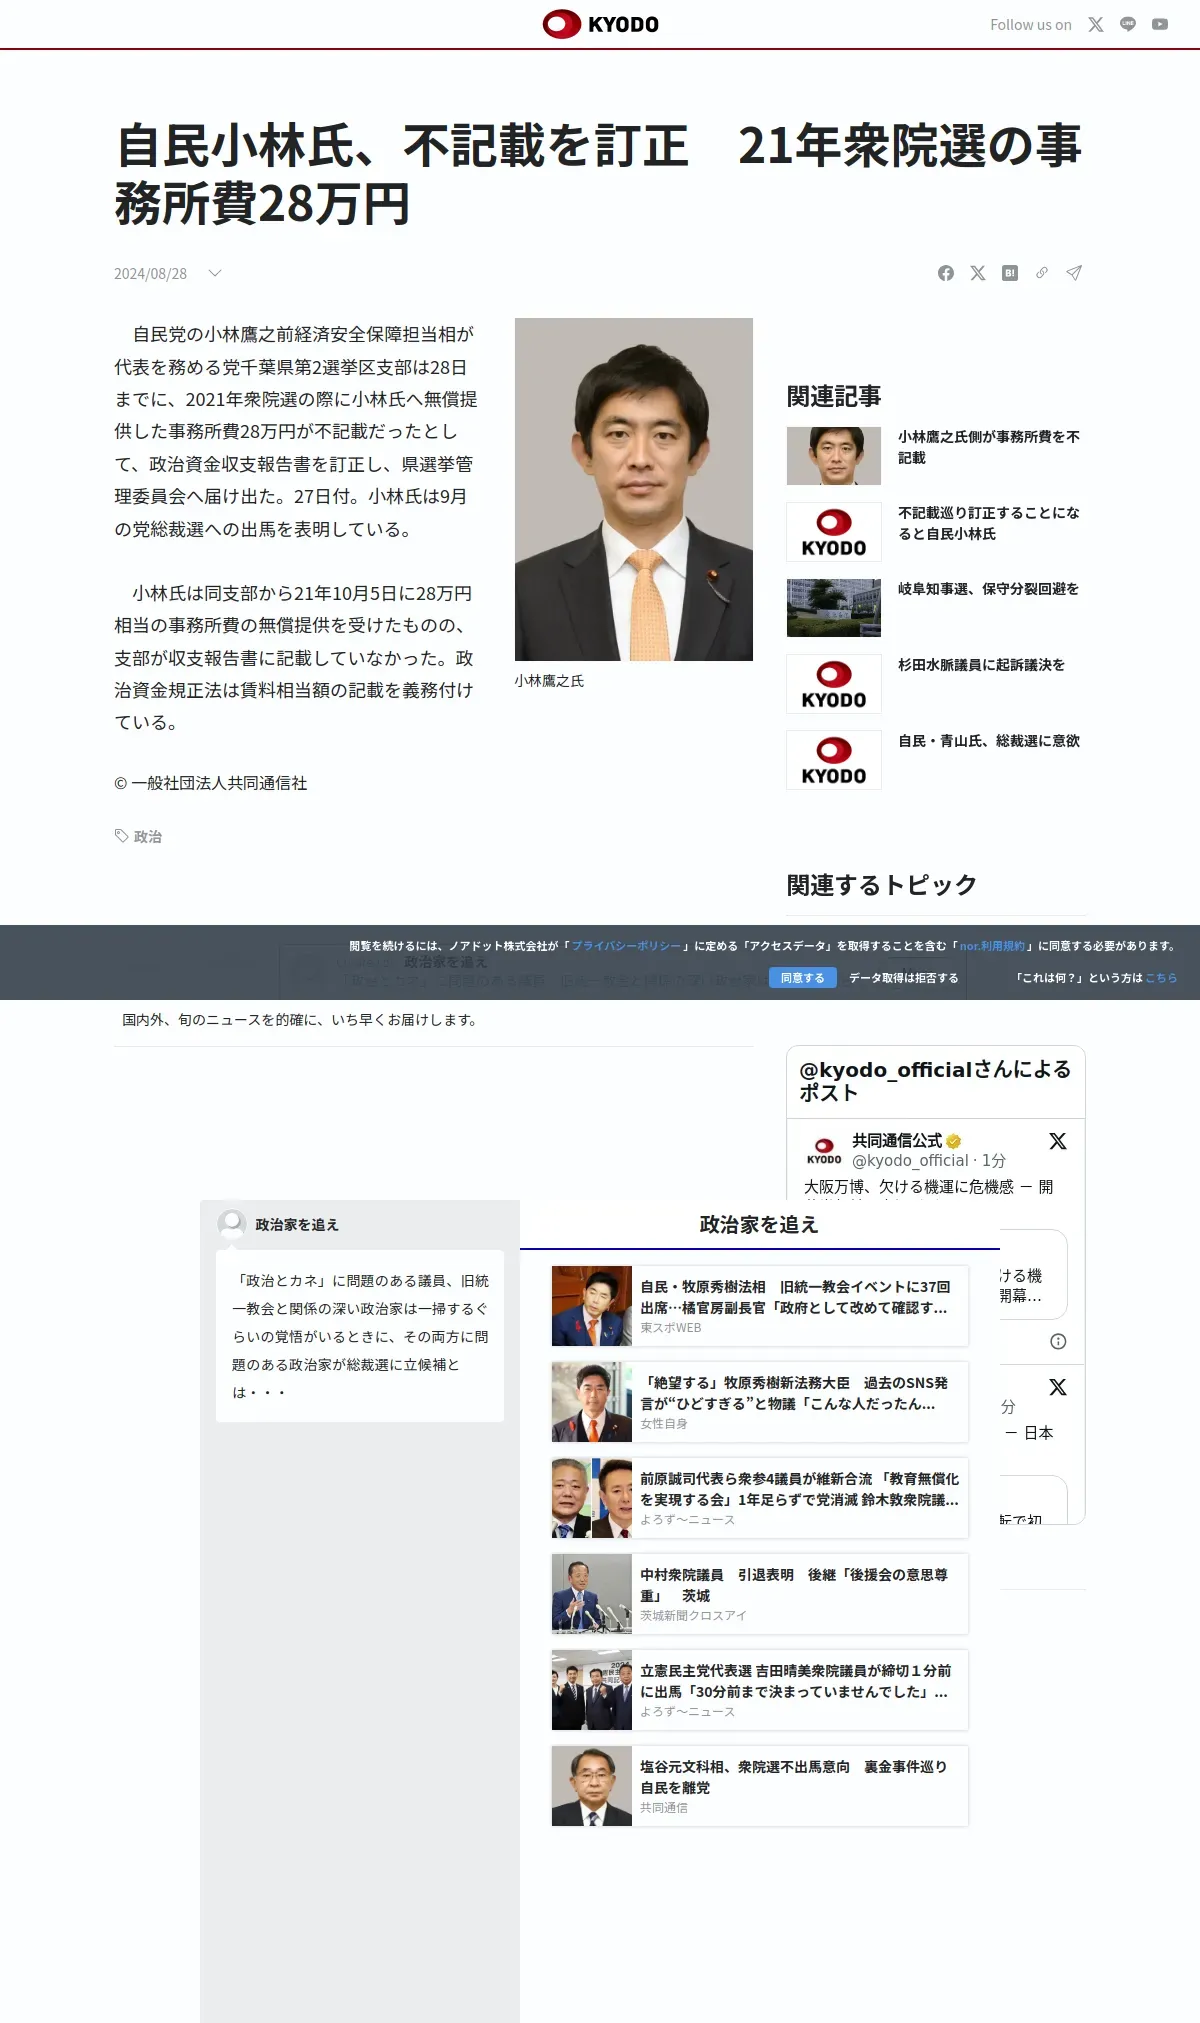1200x2023 pixels.
Task: Share the article on X below headline
Action: tap(978, 273)
